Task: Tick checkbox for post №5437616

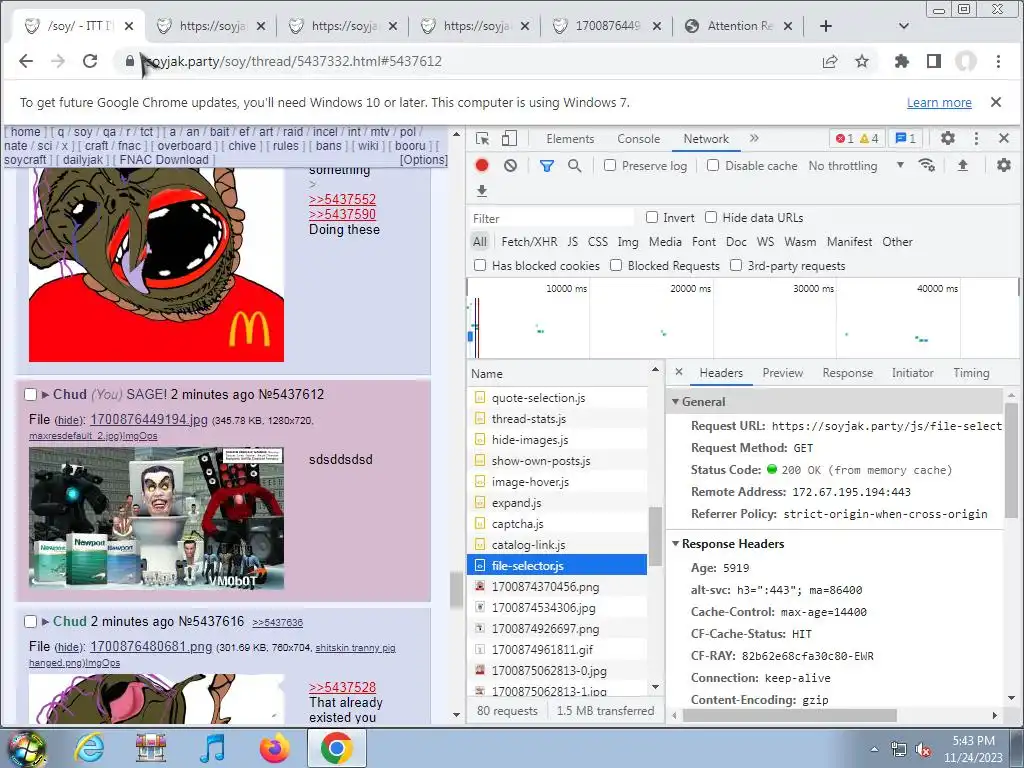Action: click(30, 622)
